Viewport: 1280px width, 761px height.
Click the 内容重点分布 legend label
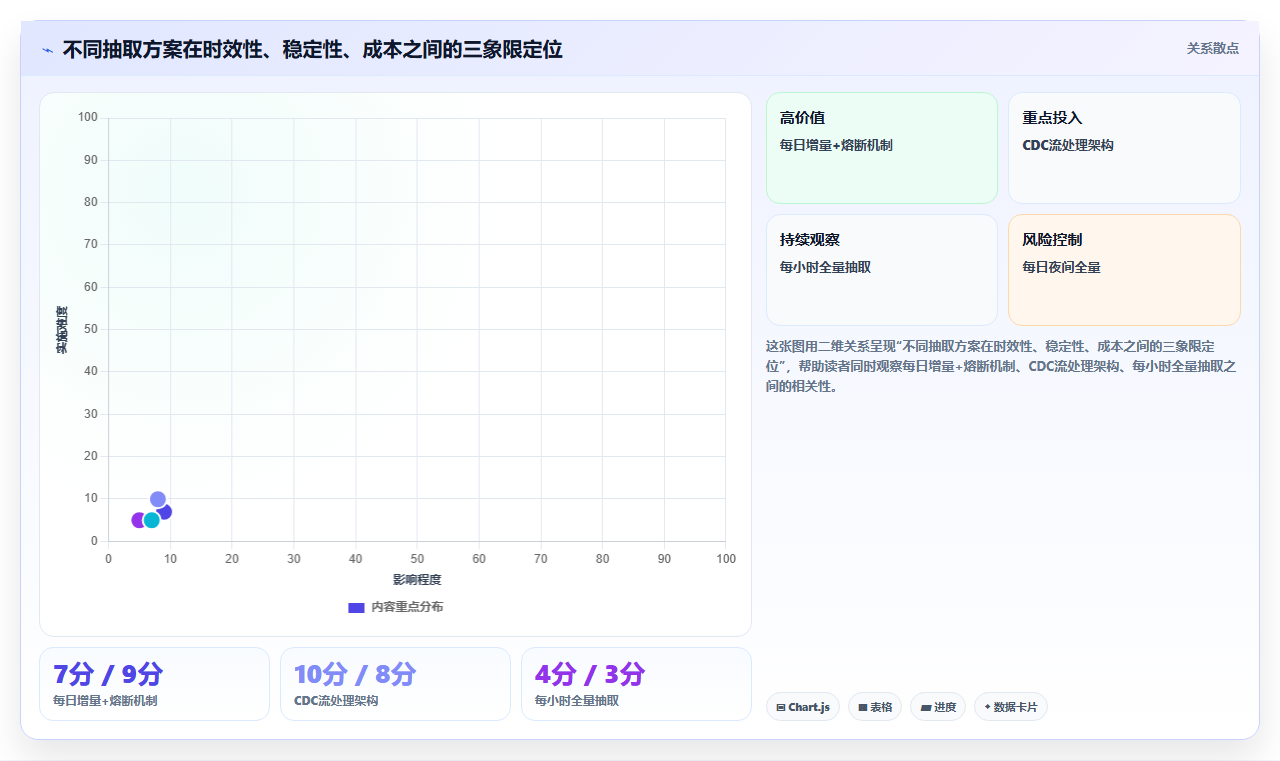coord(407,607)
